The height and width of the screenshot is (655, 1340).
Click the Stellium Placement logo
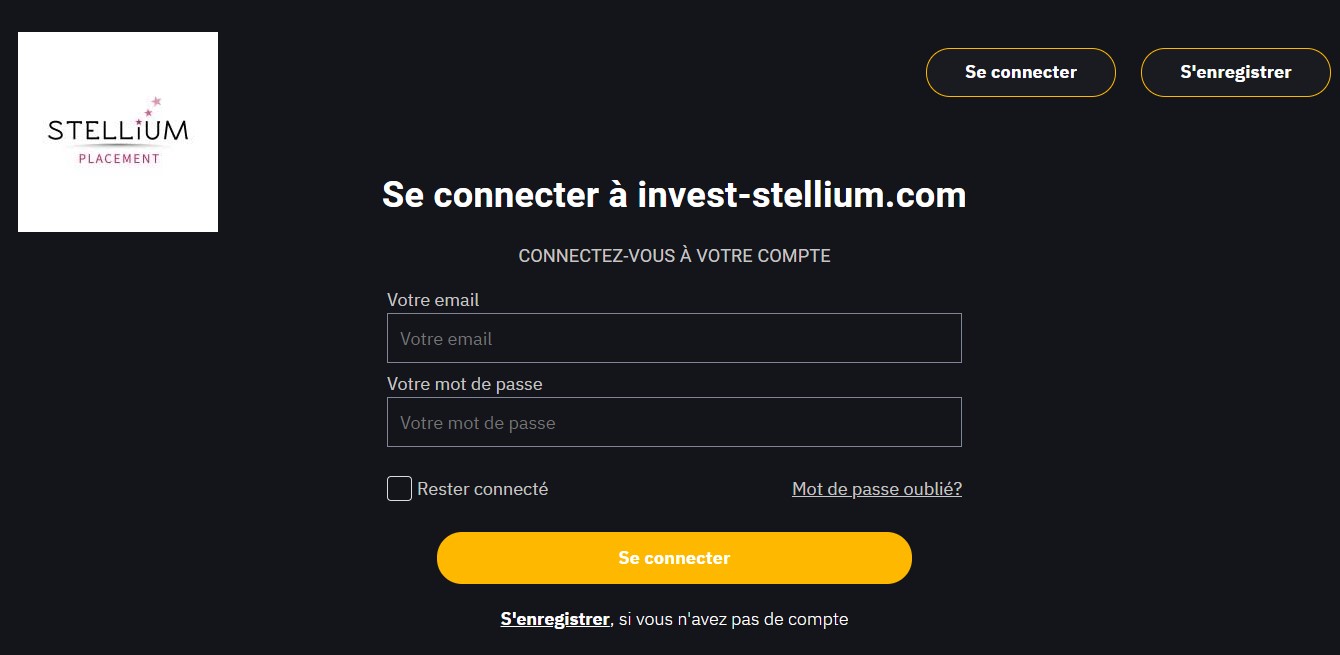point(117,130)
